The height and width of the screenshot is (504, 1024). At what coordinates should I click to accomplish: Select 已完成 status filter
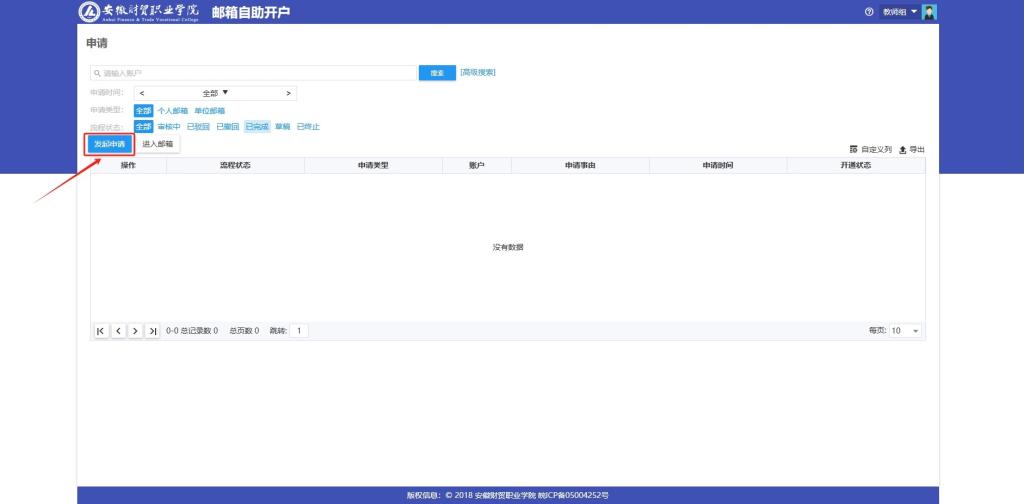pos(257,127)
